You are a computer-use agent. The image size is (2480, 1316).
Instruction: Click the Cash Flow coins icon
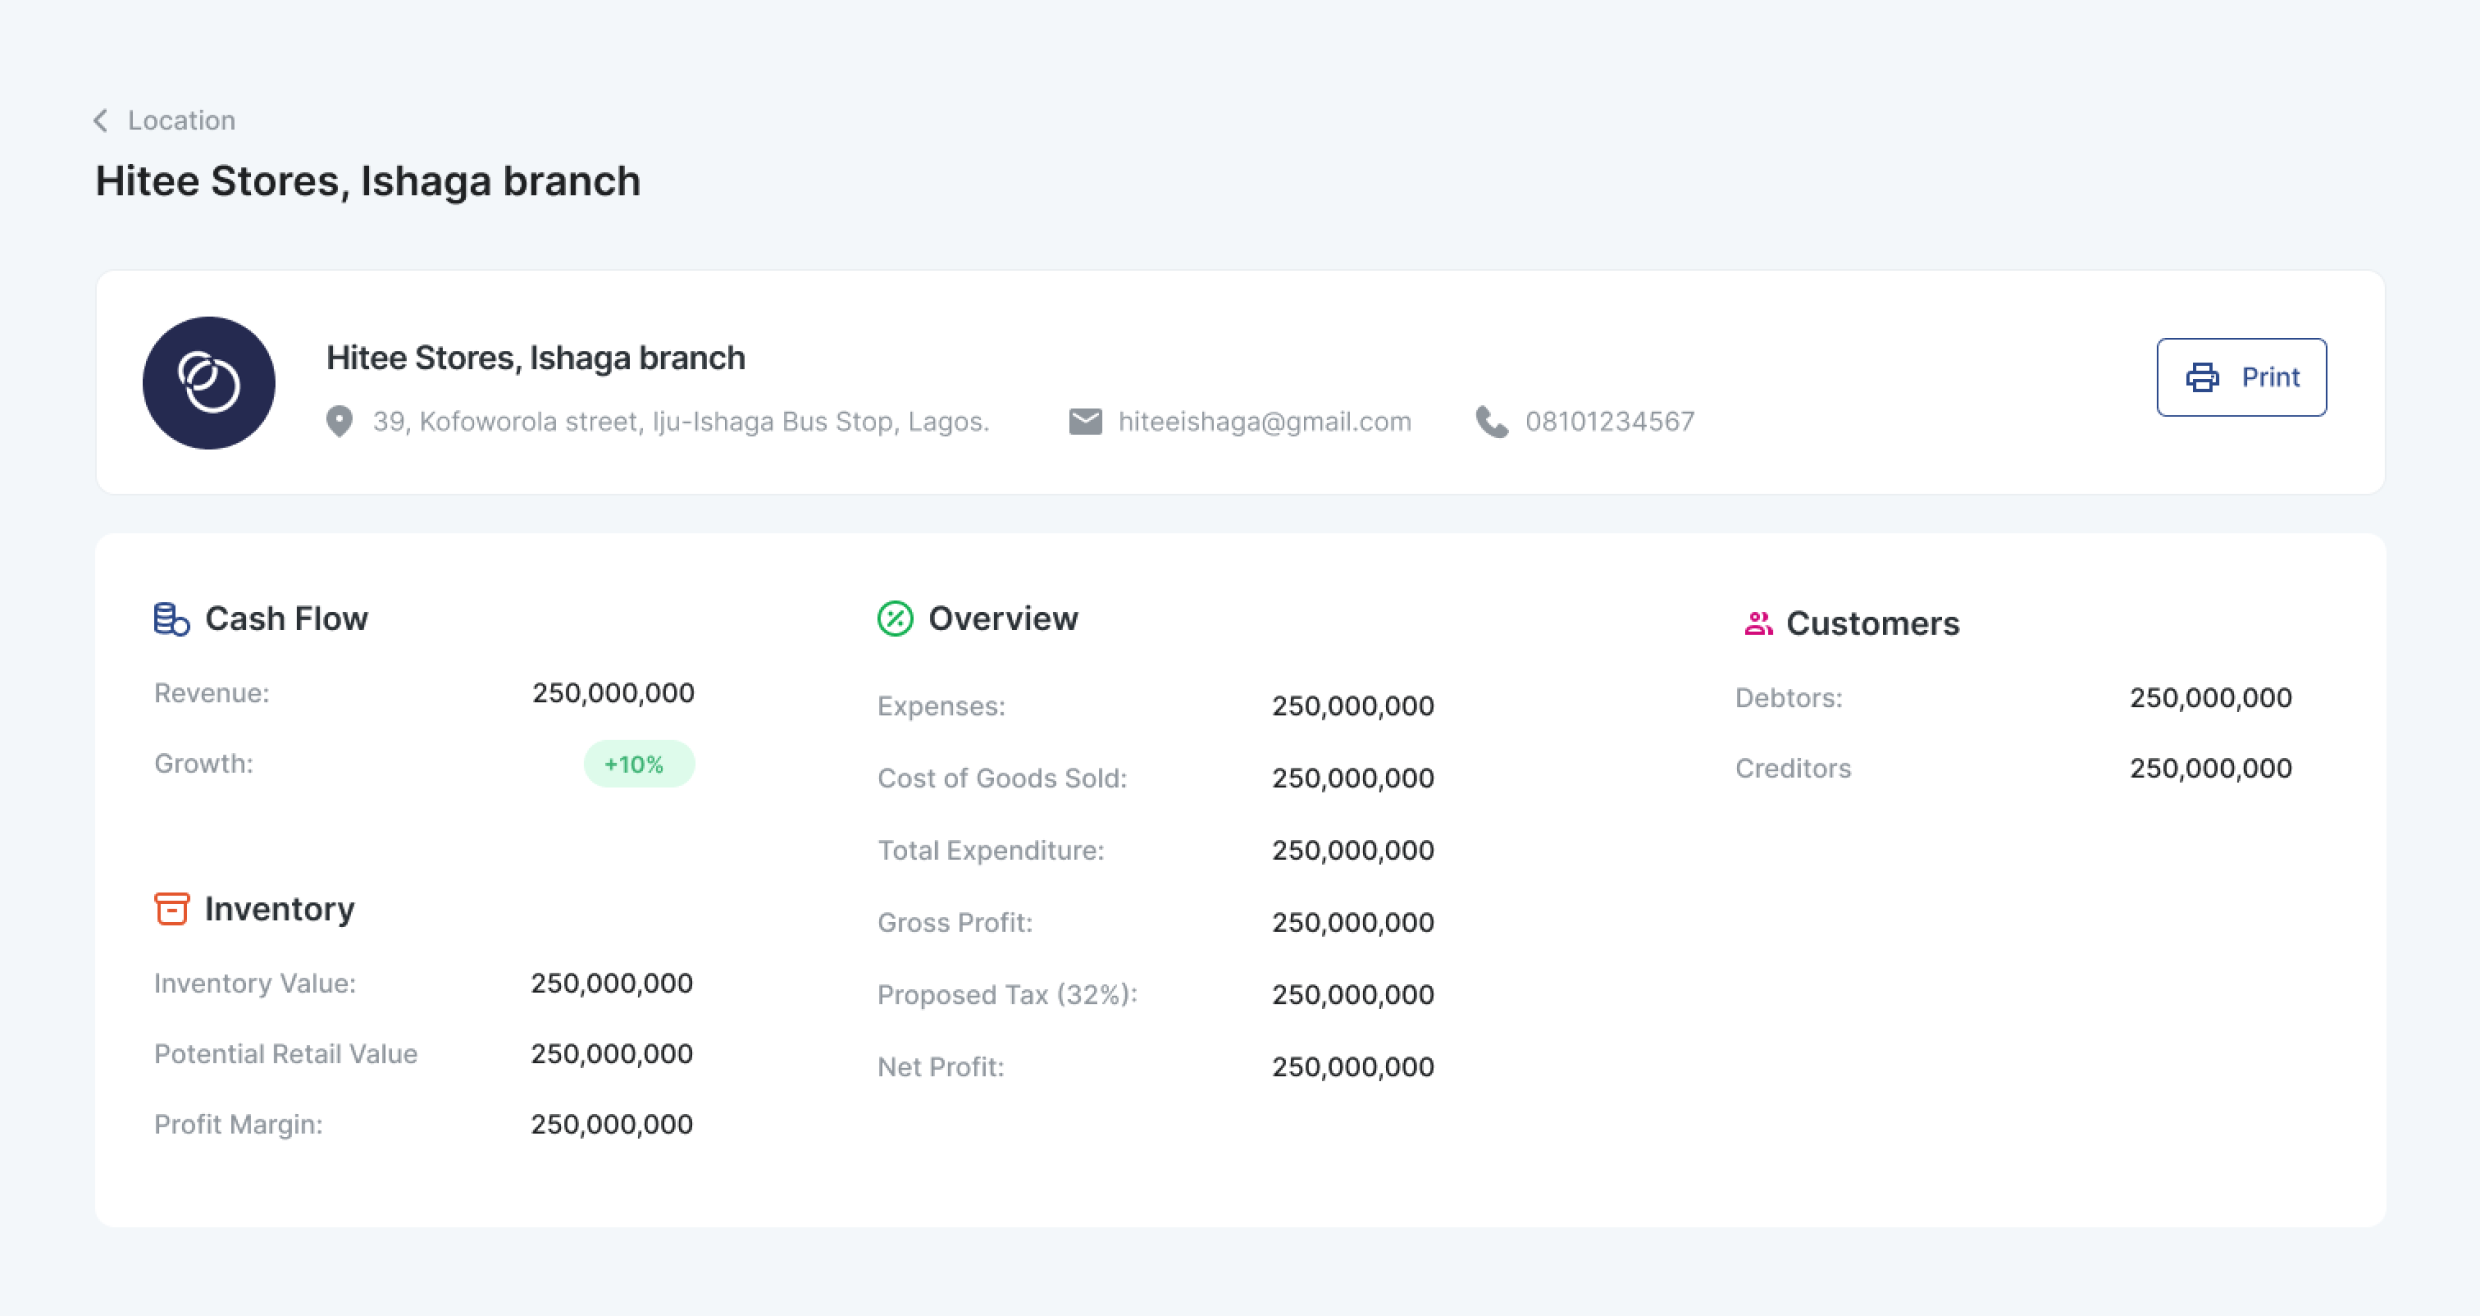[x=171, y=619]
